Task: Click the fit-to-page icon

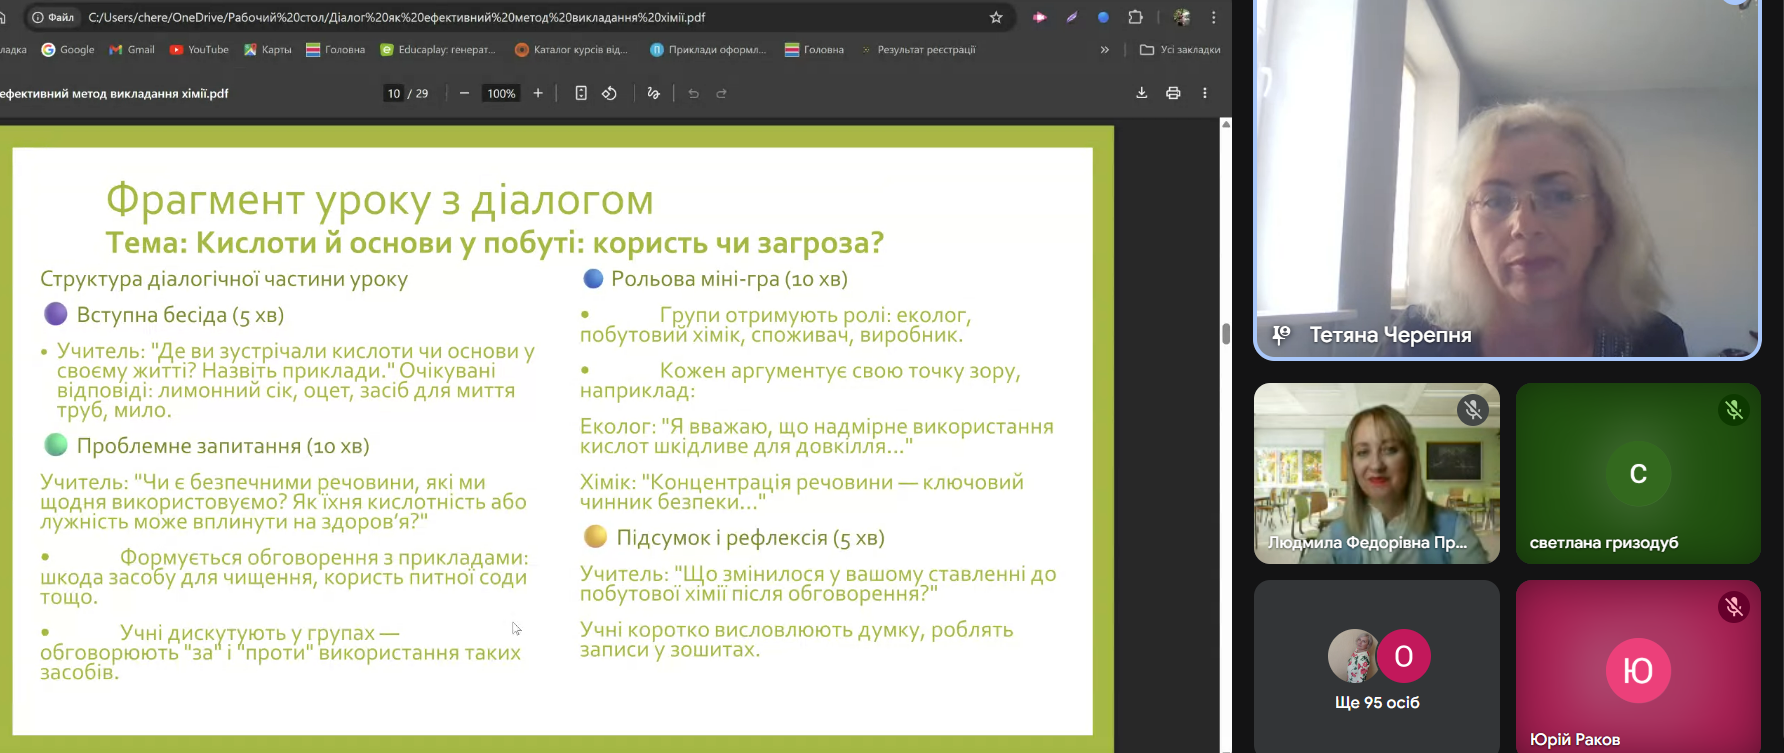Action: 581,93
